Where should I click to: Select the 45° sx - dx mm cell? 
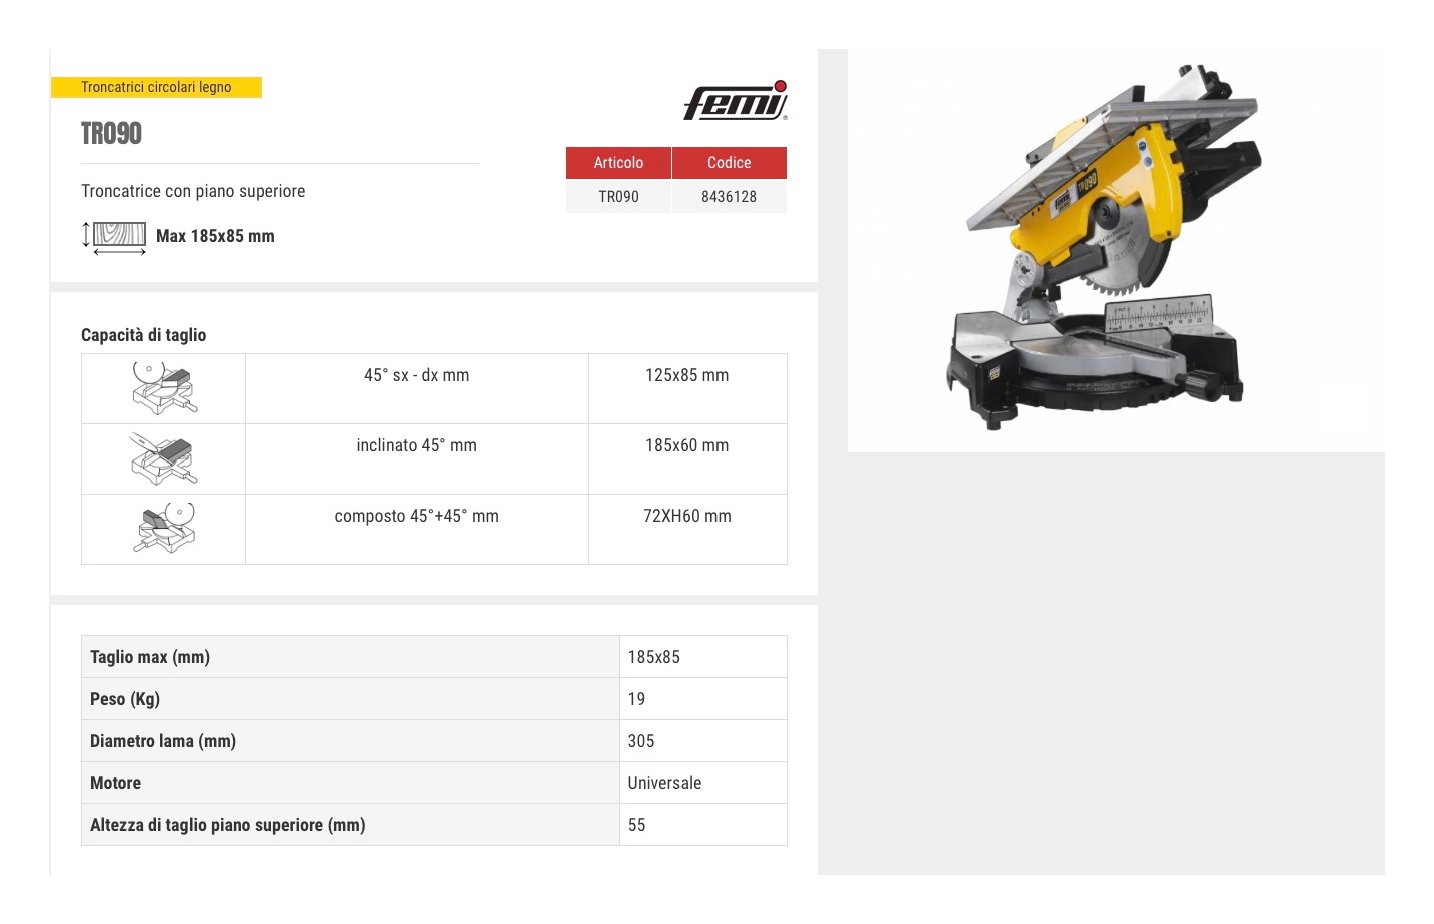click(x=416, y=388)
